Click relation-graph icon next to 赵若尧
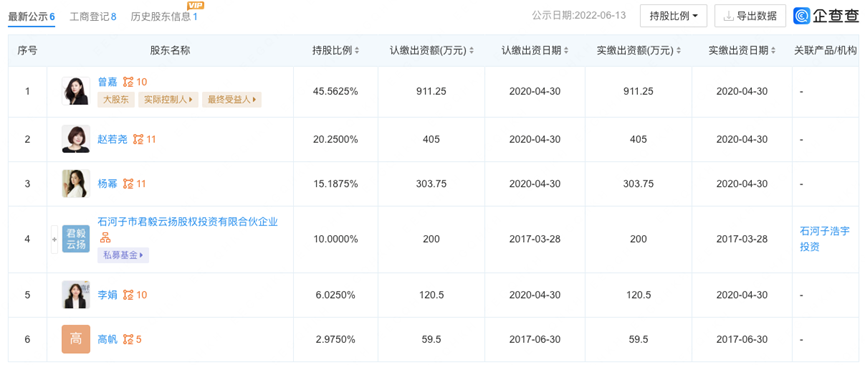Viewport: 865px width, 365px height. (x=138, y=139)
